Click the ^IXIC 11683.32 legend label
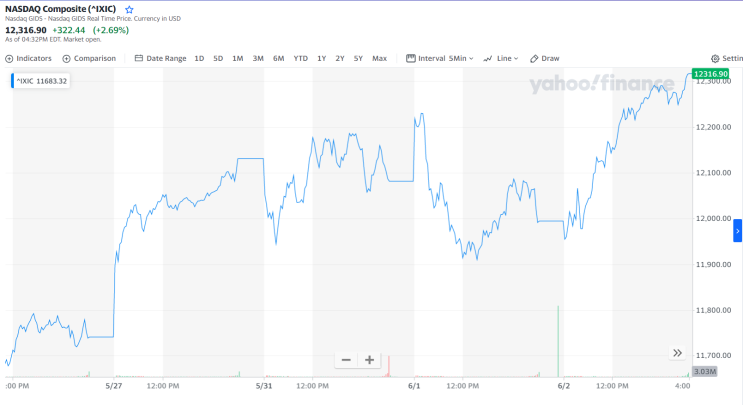 pos(41,81)
